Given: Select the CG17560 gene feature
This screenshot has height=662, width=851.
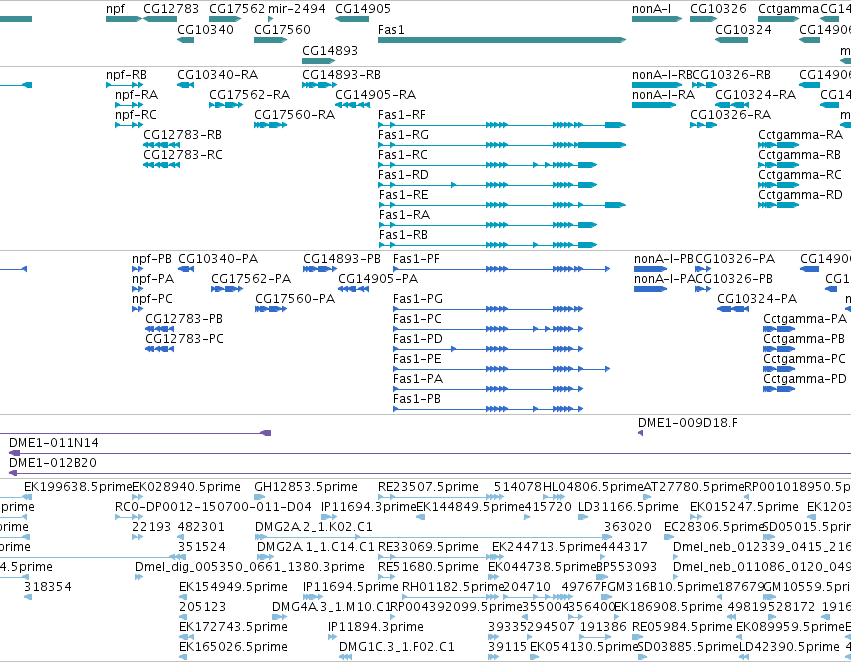Looking at the screenshot, I should [x=271, y=40].
